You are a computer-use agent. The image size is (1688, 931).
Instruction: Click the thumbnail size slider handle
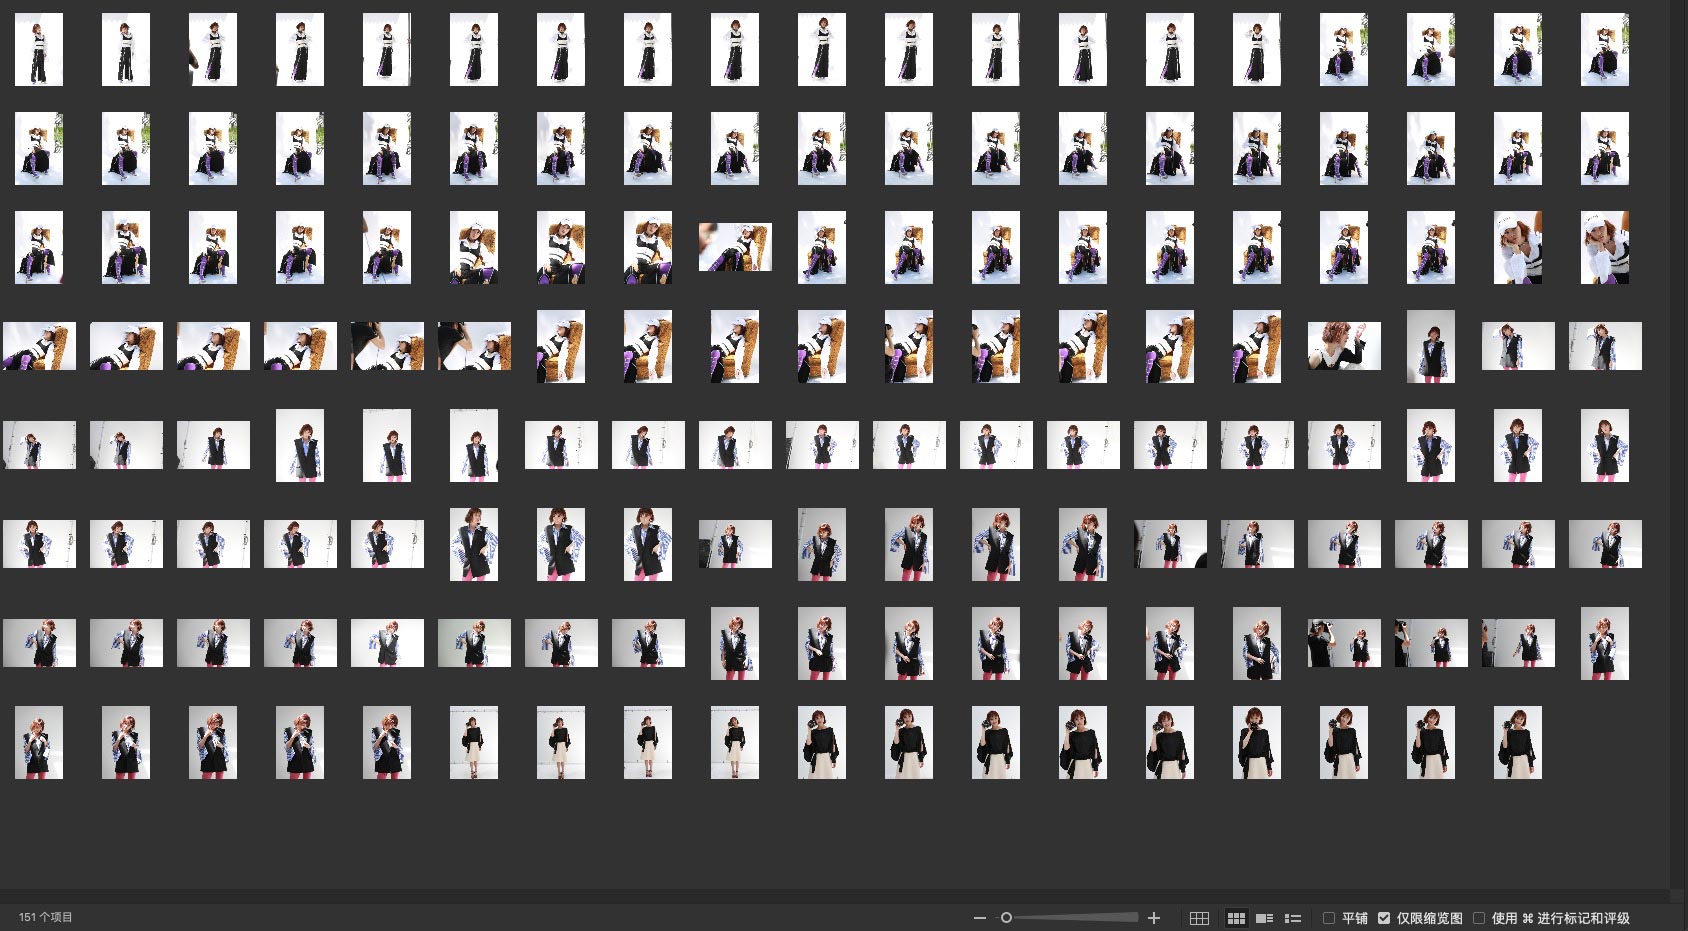1006,918
